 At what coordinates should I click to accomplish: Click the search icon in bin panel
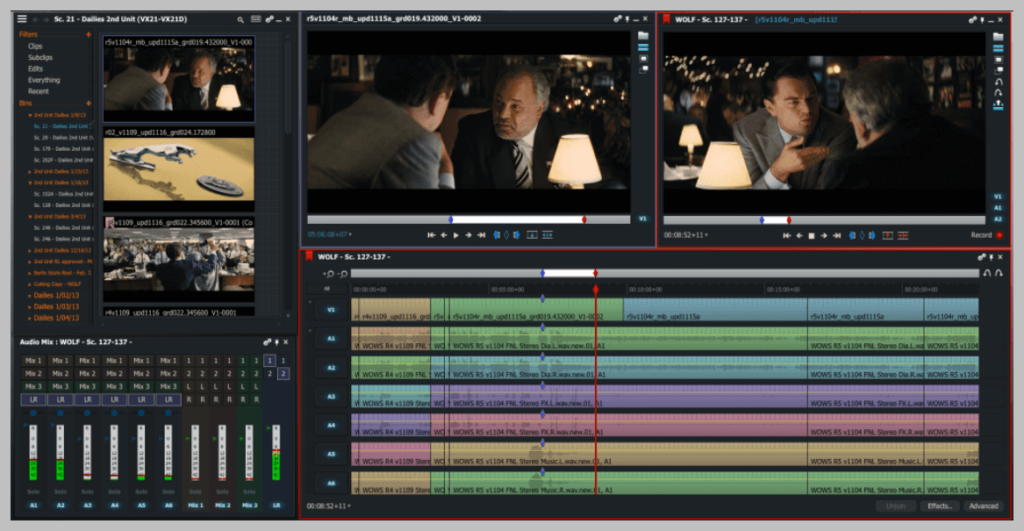coord(241,20)
